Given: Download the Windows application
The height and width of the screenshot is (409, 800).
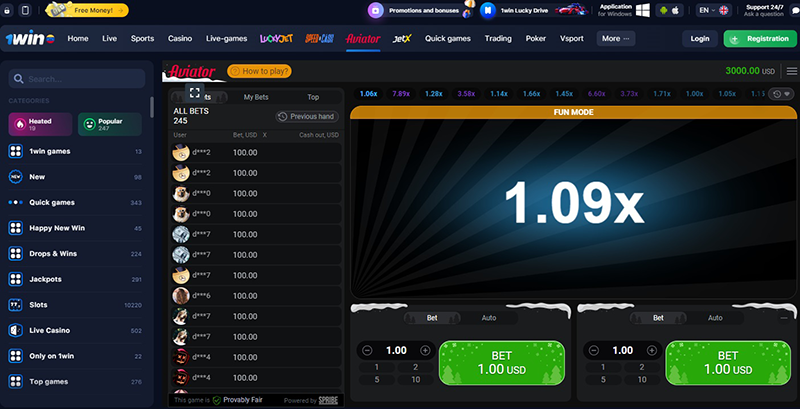Looking at the screenshot, I should tap(623, 10).
